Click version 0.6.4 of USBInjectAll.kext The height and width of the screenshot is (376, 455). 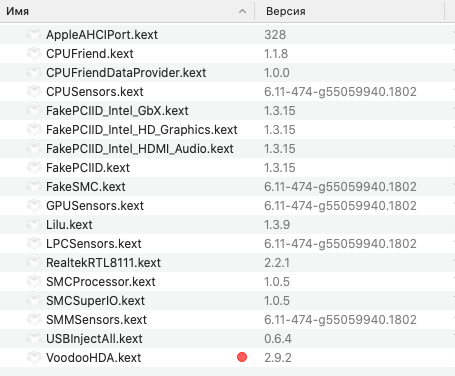[x=278, y=339]
